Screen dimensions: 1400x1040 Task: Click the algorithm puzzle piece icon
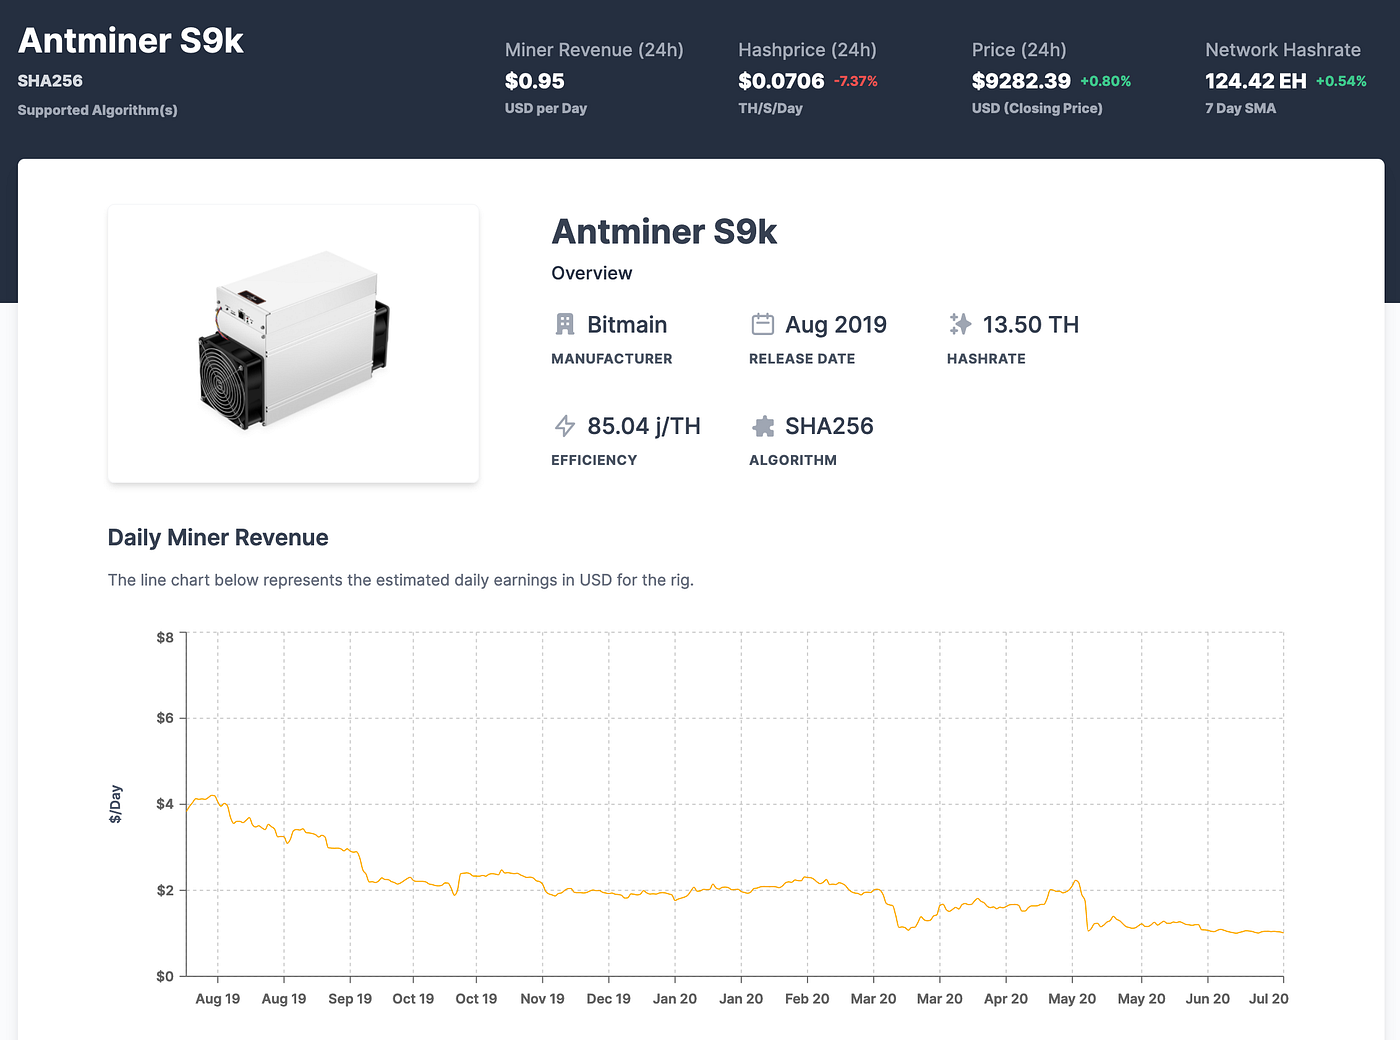point(763,426)
